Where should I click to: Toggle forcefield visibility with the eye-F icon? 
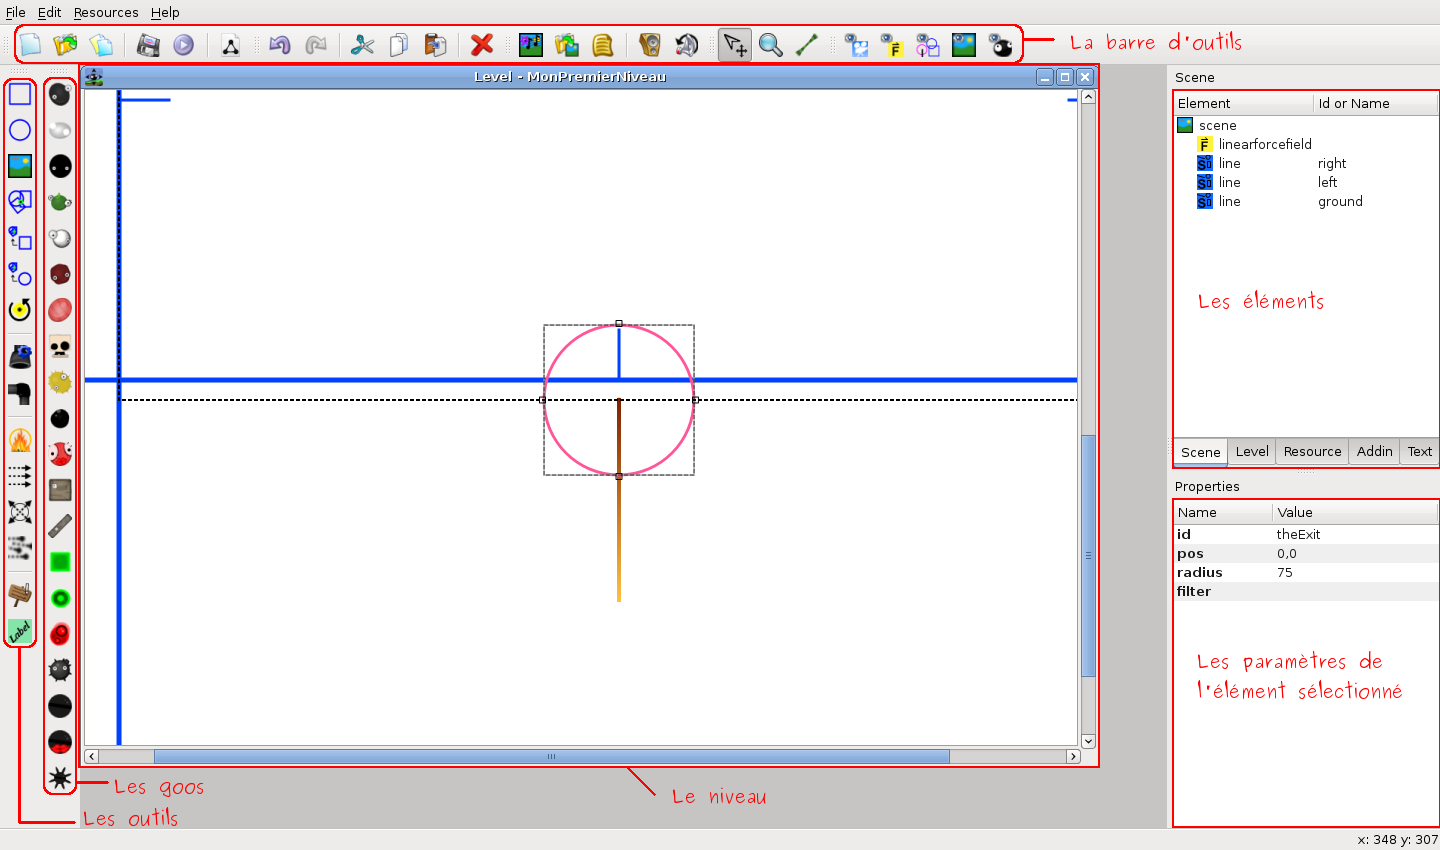point(891,45)
